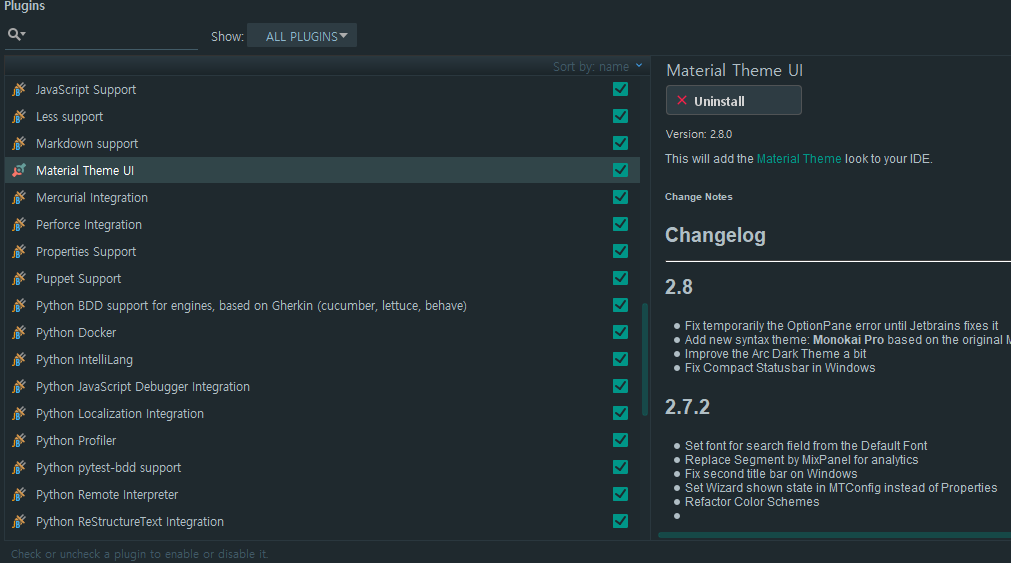Click the Python JavaScript Debugger plugin icon
The width and height of the screenshot is (1011, 563).
(19, 386)
